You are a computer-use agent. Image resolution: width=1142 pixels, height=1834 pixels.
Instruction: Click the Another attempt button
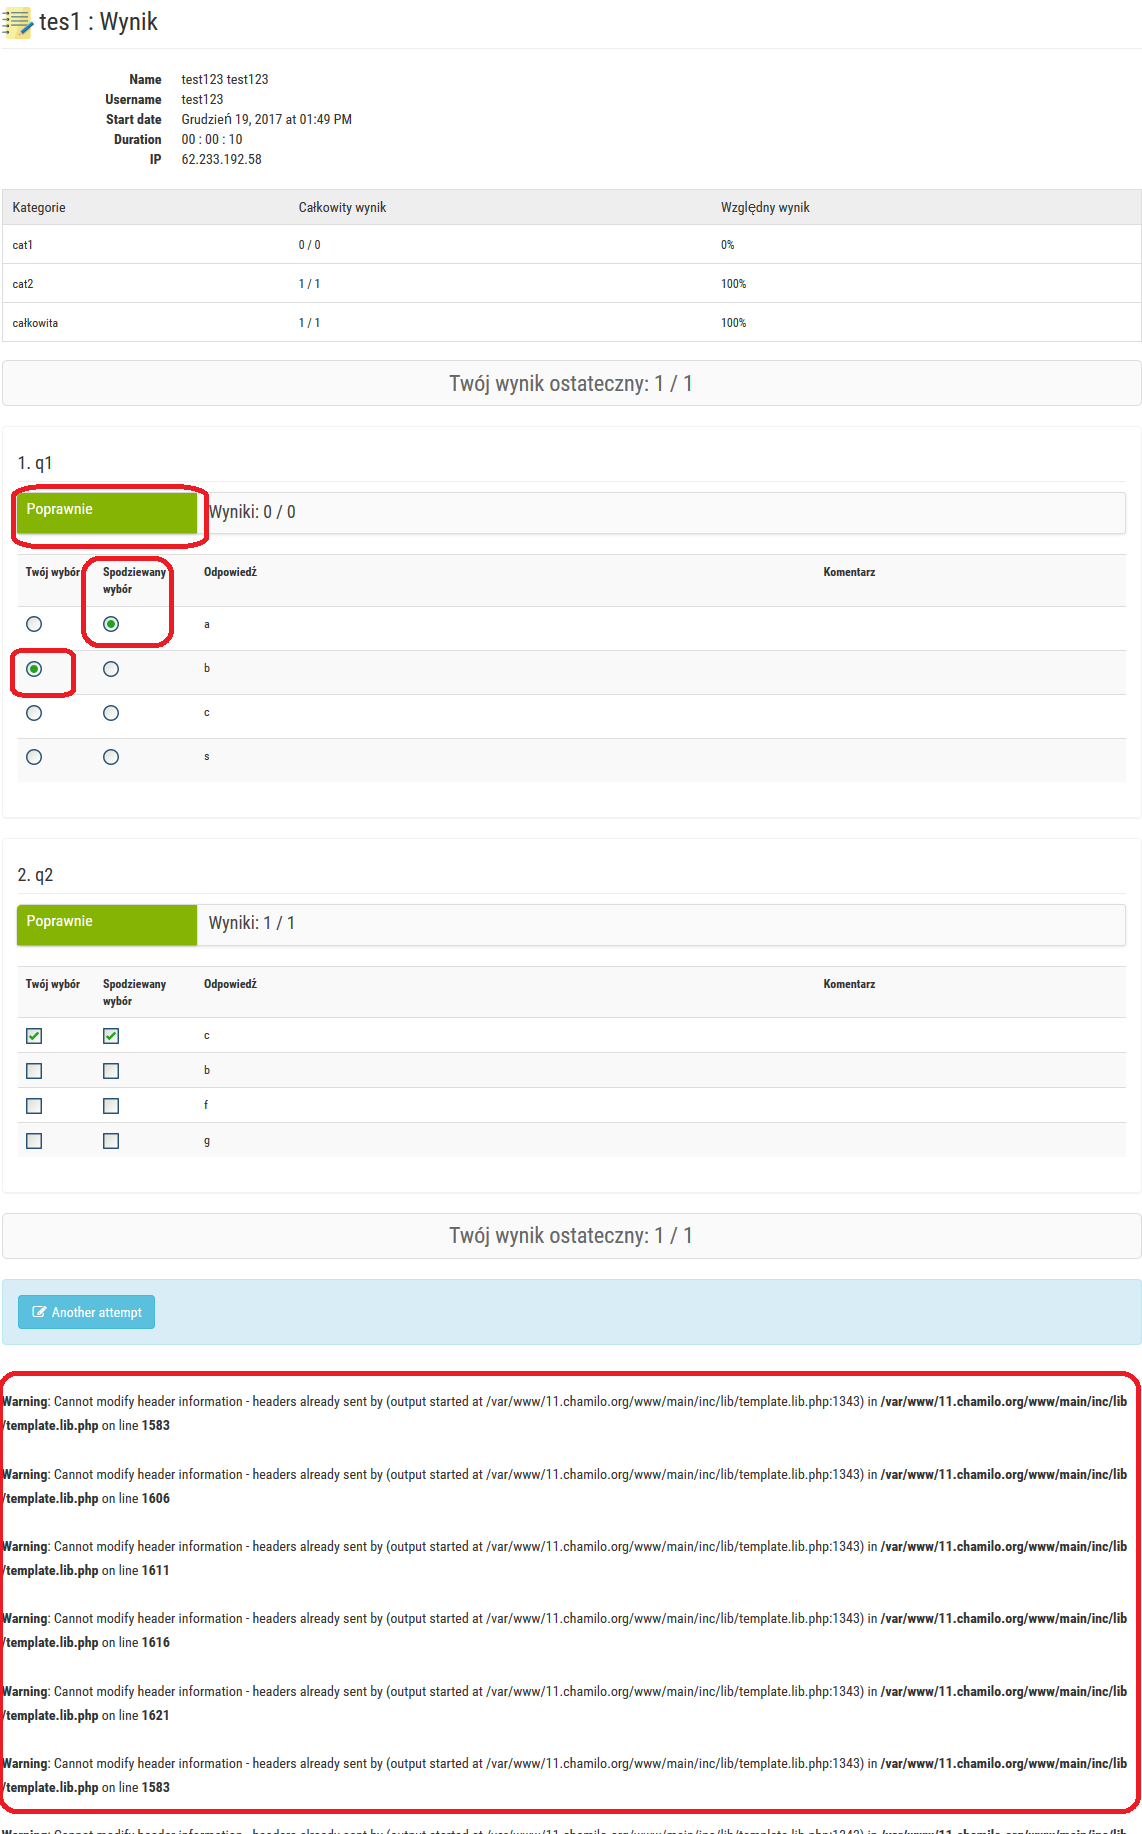pyautogui.click(x=86, y=1312)
